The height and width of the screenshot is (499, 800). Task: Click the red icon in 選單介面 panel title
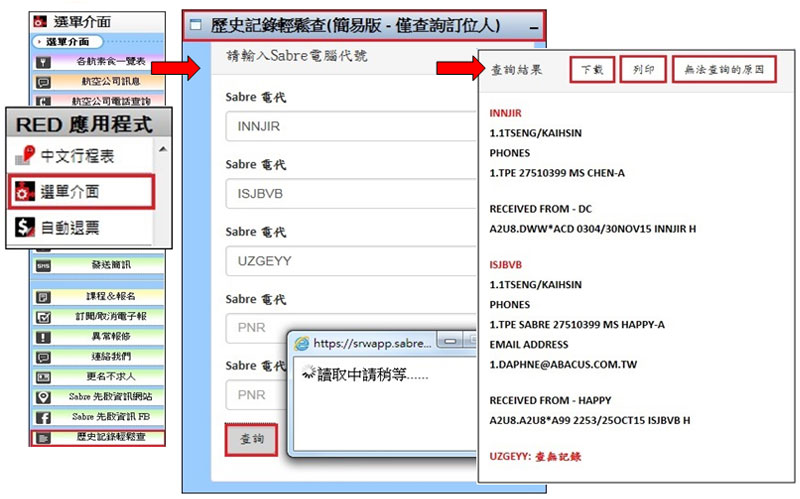tap(40, 21)
